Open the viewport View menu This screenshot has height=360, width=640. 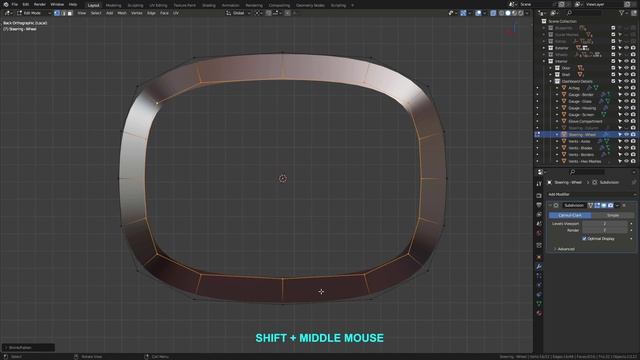[82, 13]
